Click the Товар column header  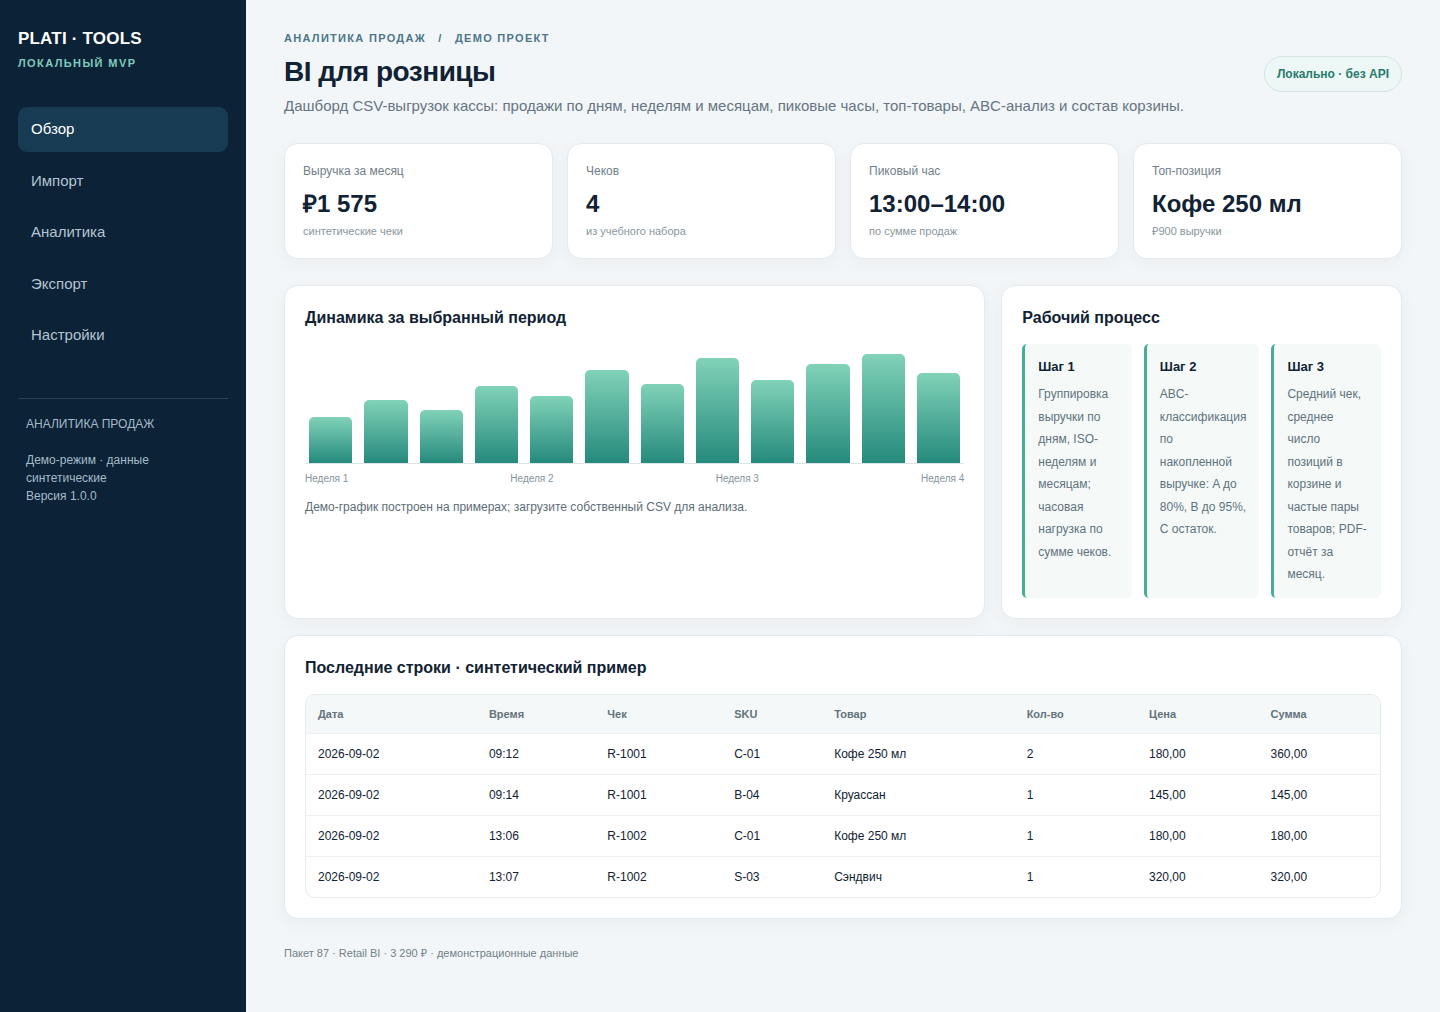pos(850,714)
